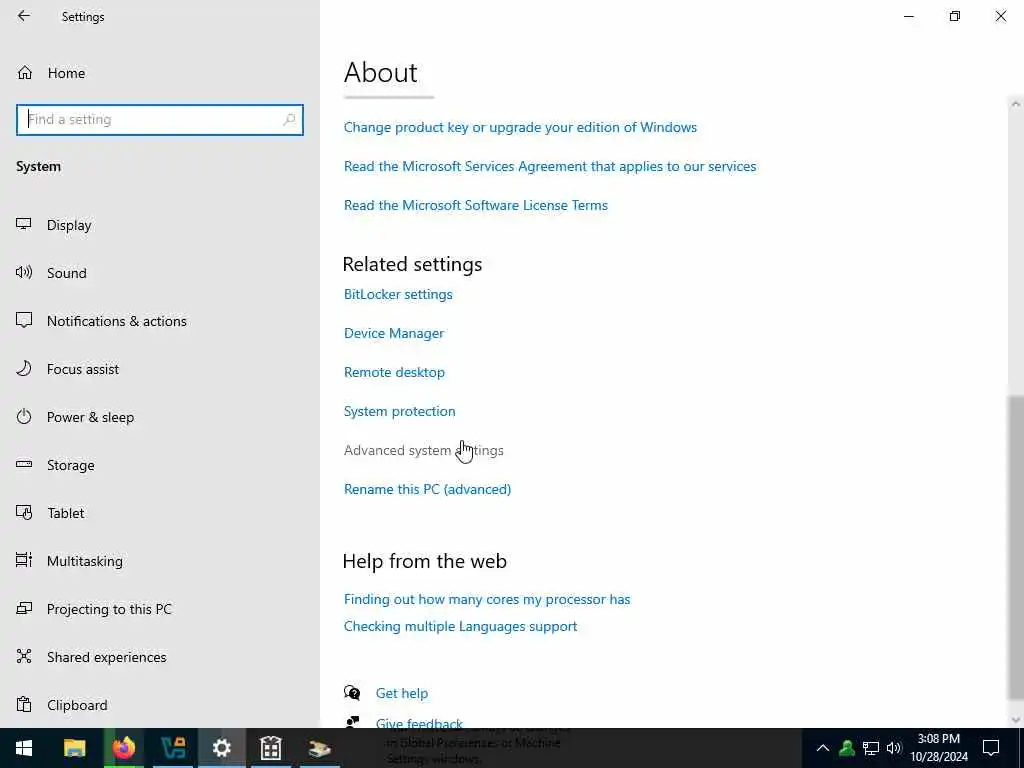Viewport: 1024px width, 768px height.
Task: Click the Get help link
Action: (402, 694)
